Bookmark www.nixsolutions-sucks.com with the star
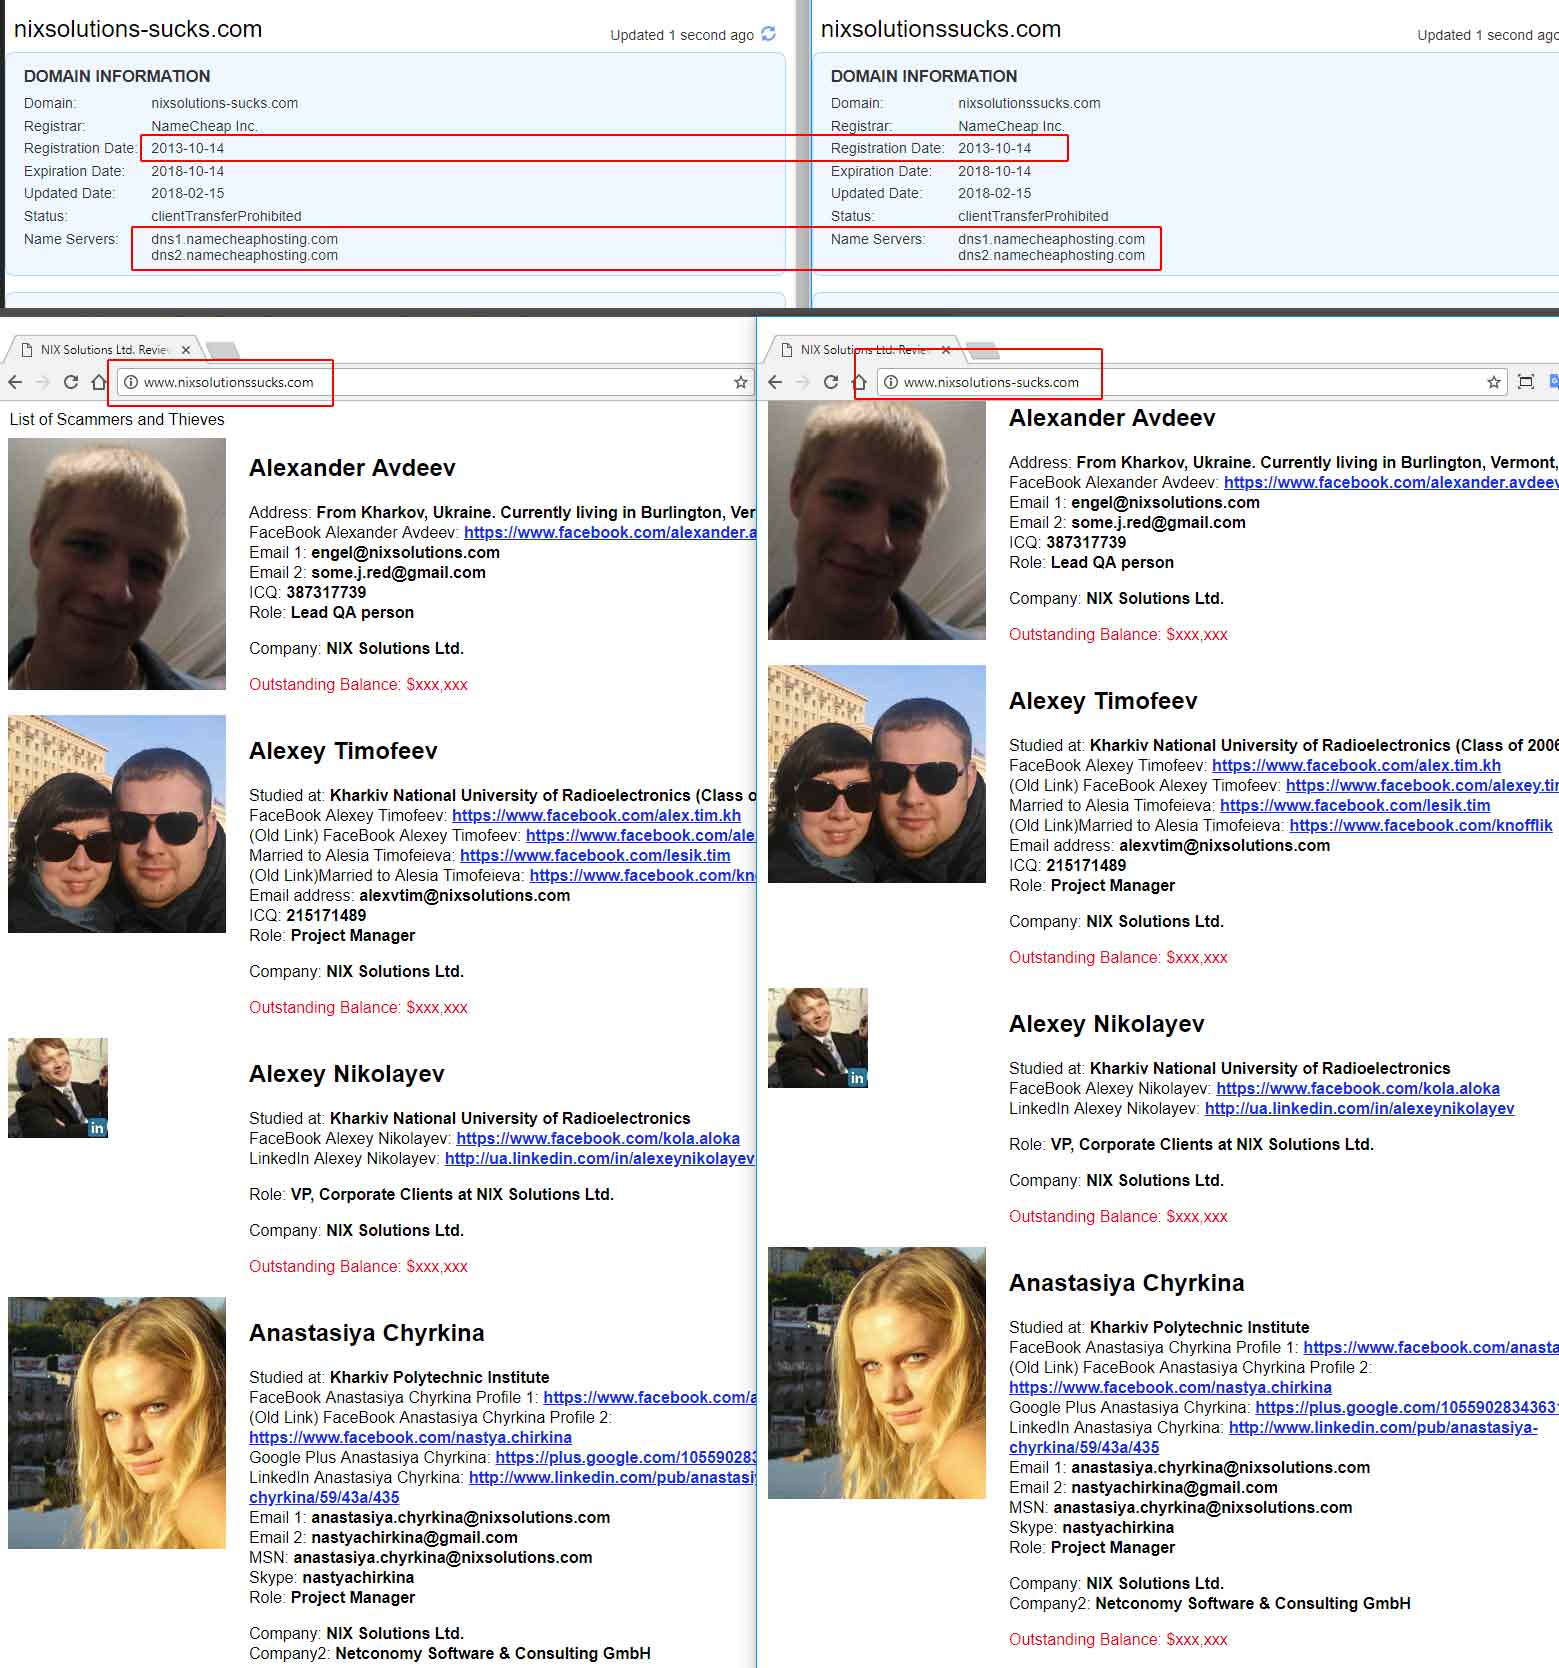Viewport: 1559px width, 1668px height. pos(1494,382)
